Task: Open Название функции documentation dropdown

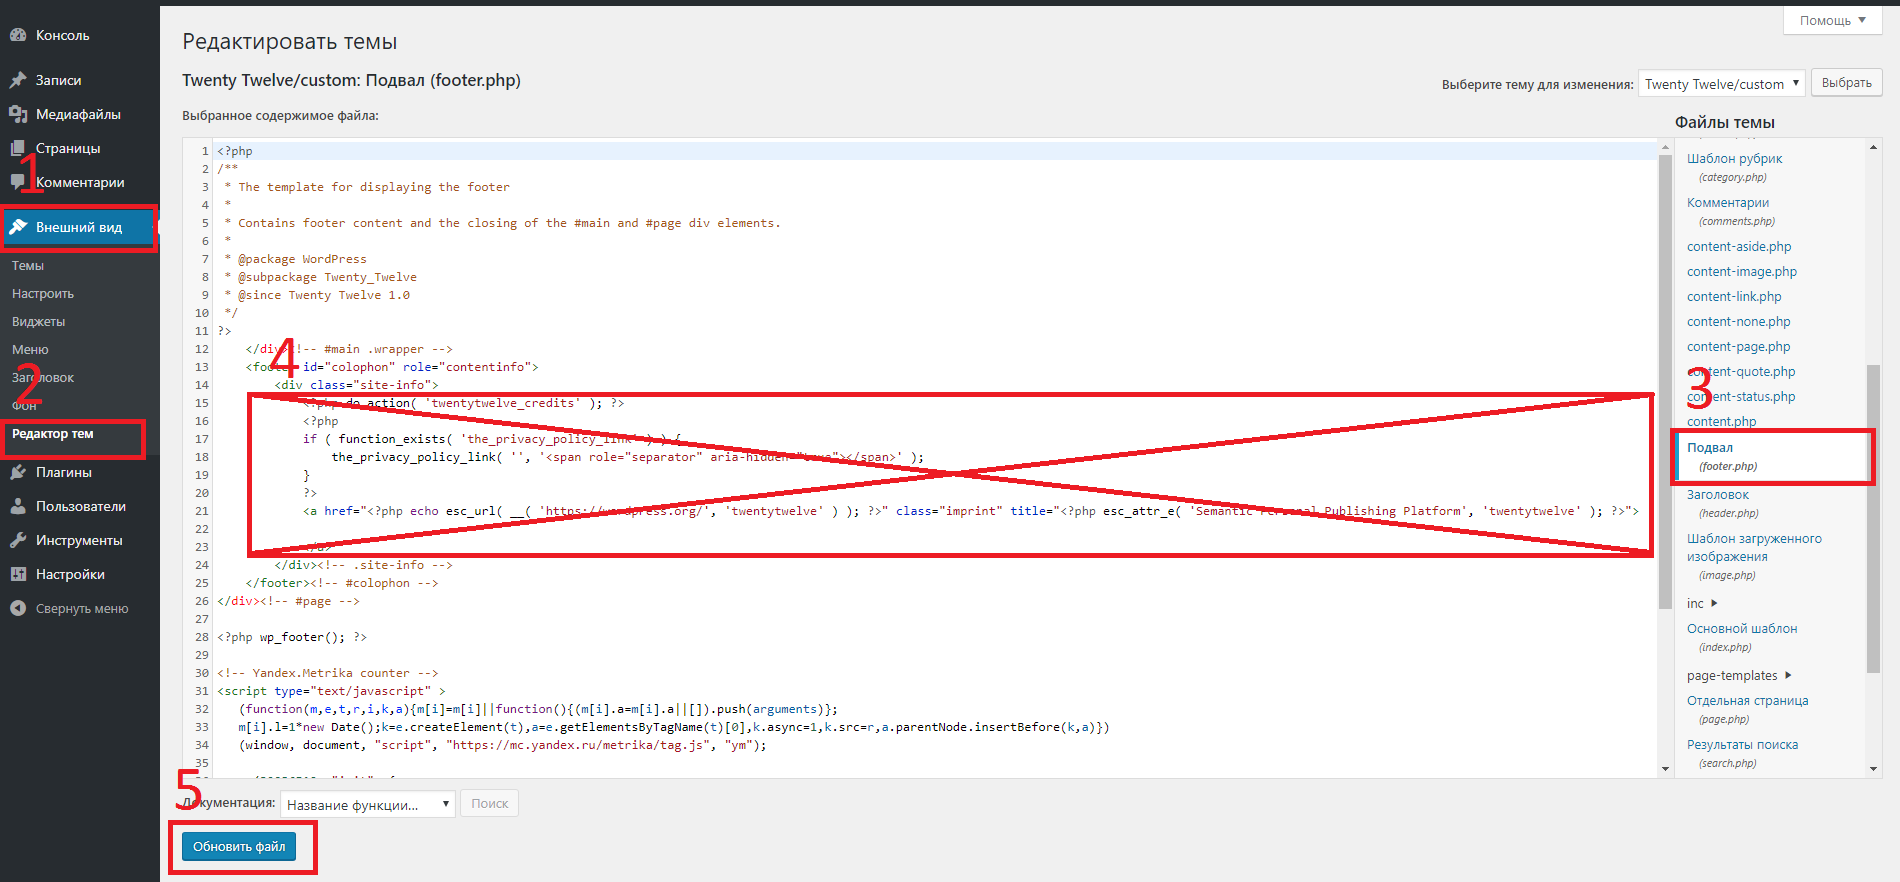Action: (367, 804)
